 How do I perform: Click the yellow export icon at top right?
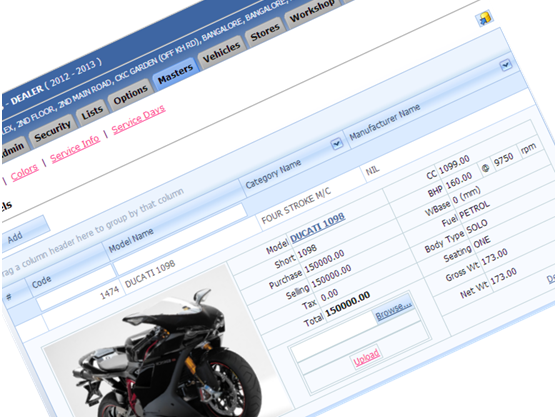pyautogui.click(x=485, y=18)
